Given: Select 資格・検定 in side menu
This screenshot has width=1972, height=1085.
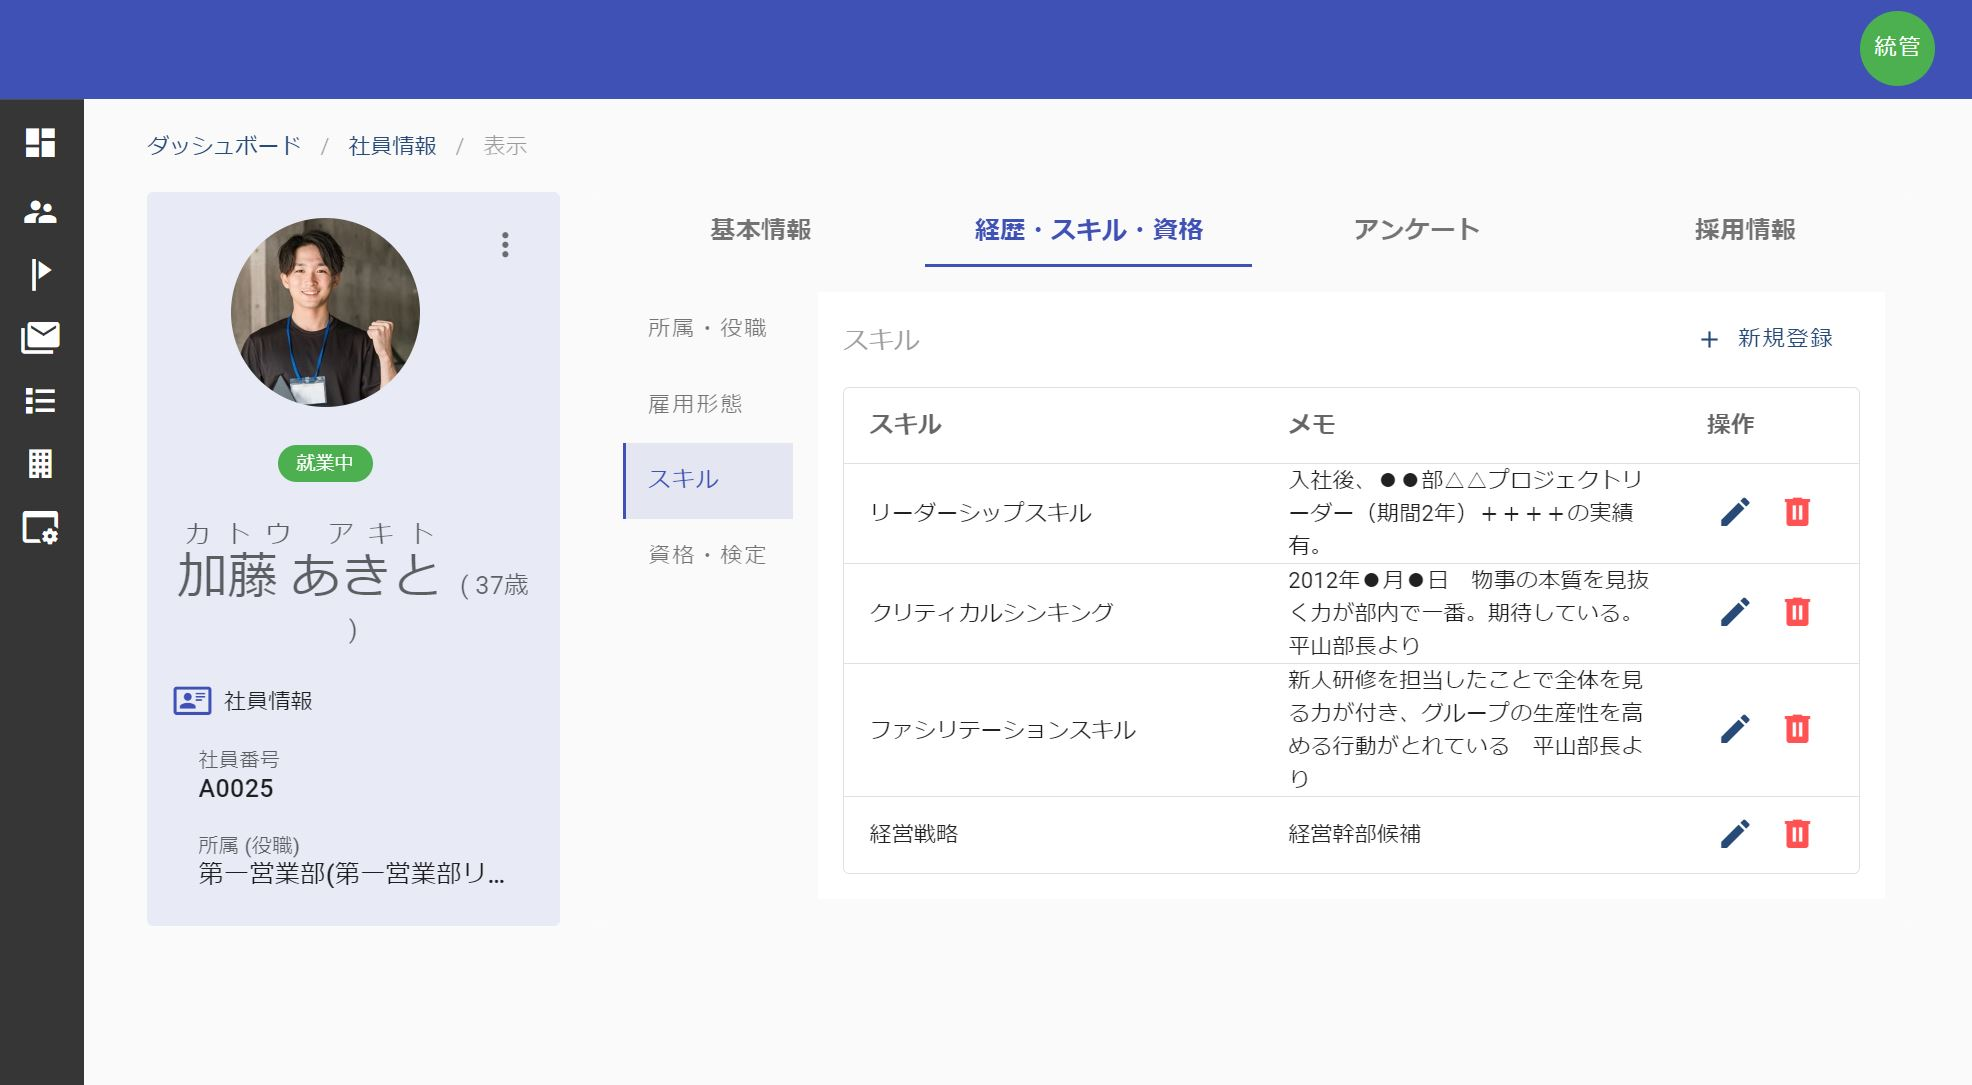Looking at the screenshot, I should pyautogui.click(x=707, y=555).
